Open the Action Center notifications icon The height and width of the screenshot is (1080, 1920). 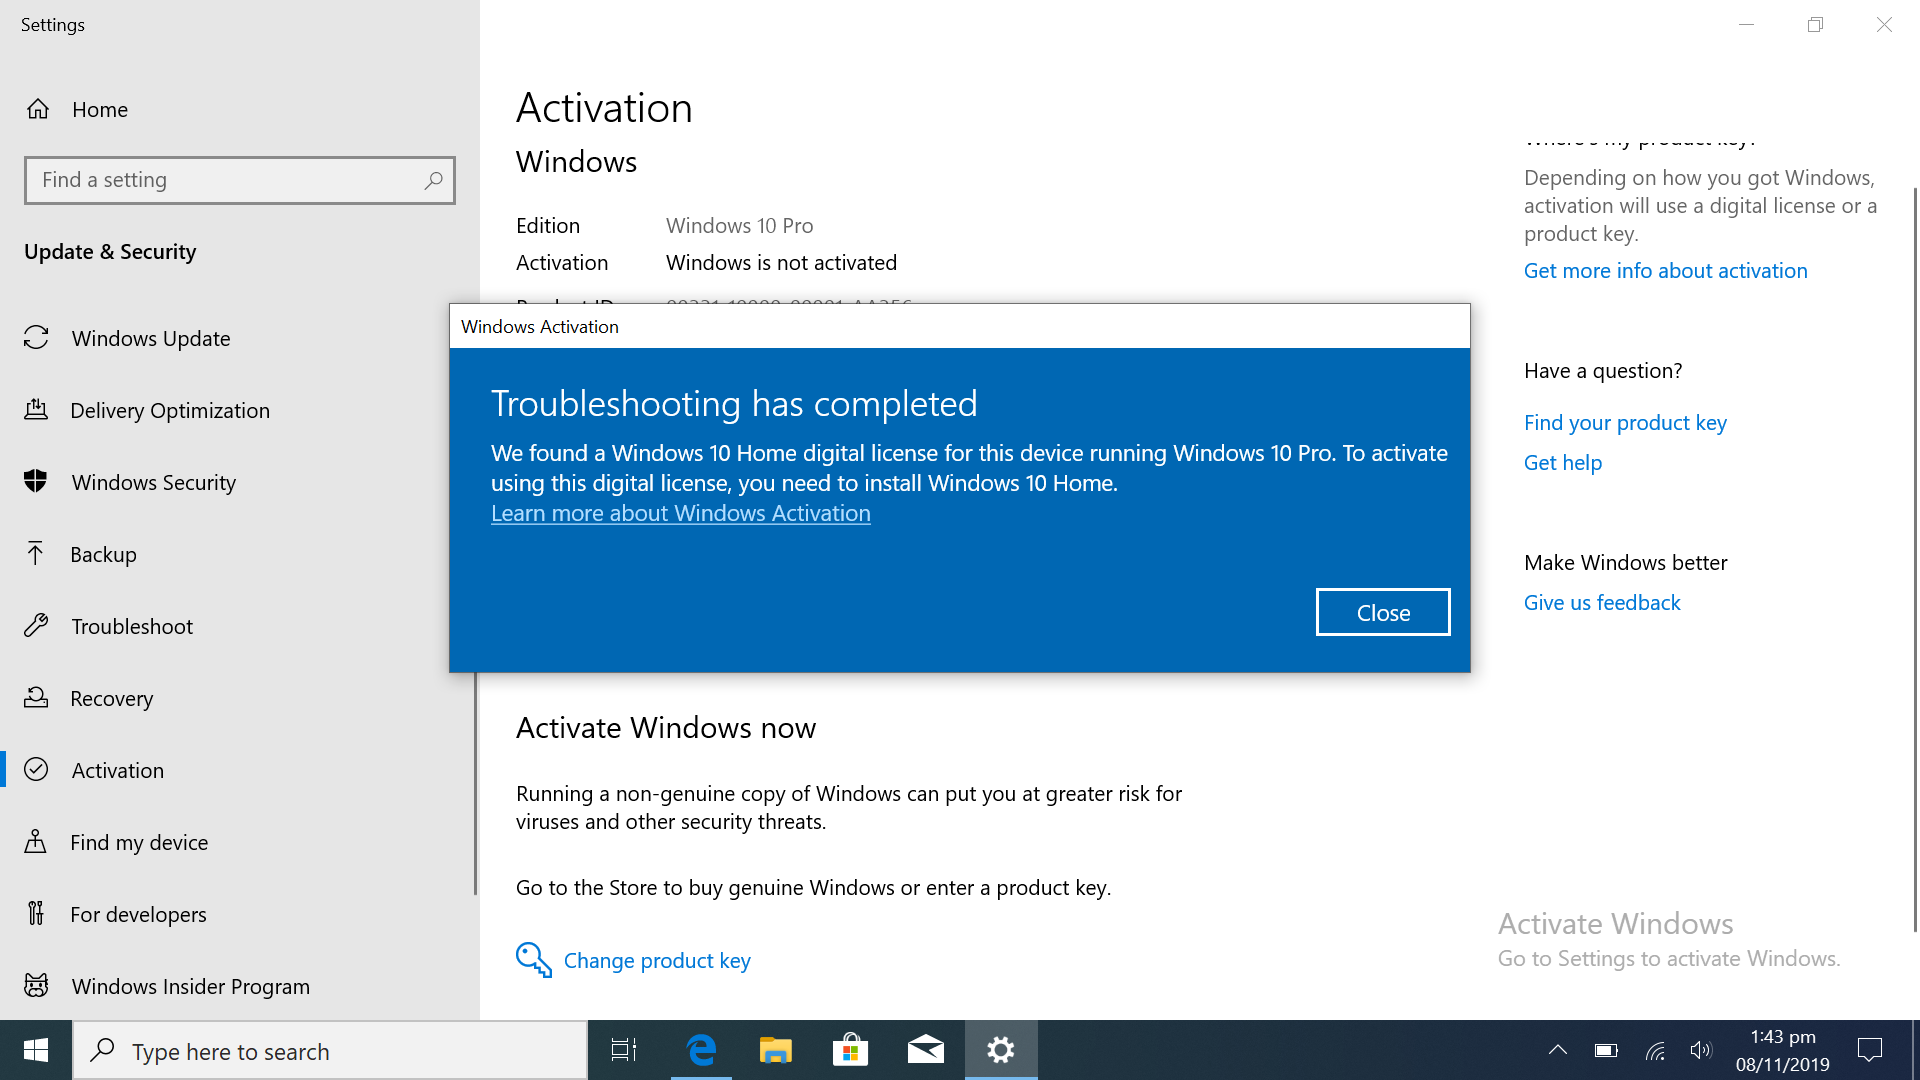coord(1869,1050)
